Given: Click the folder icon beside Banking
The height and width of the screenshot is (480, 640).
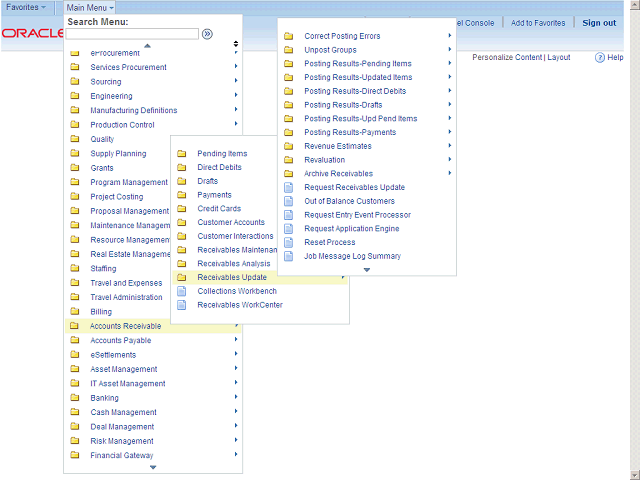Looking at the screenshot, I should (x=75, y=398).
